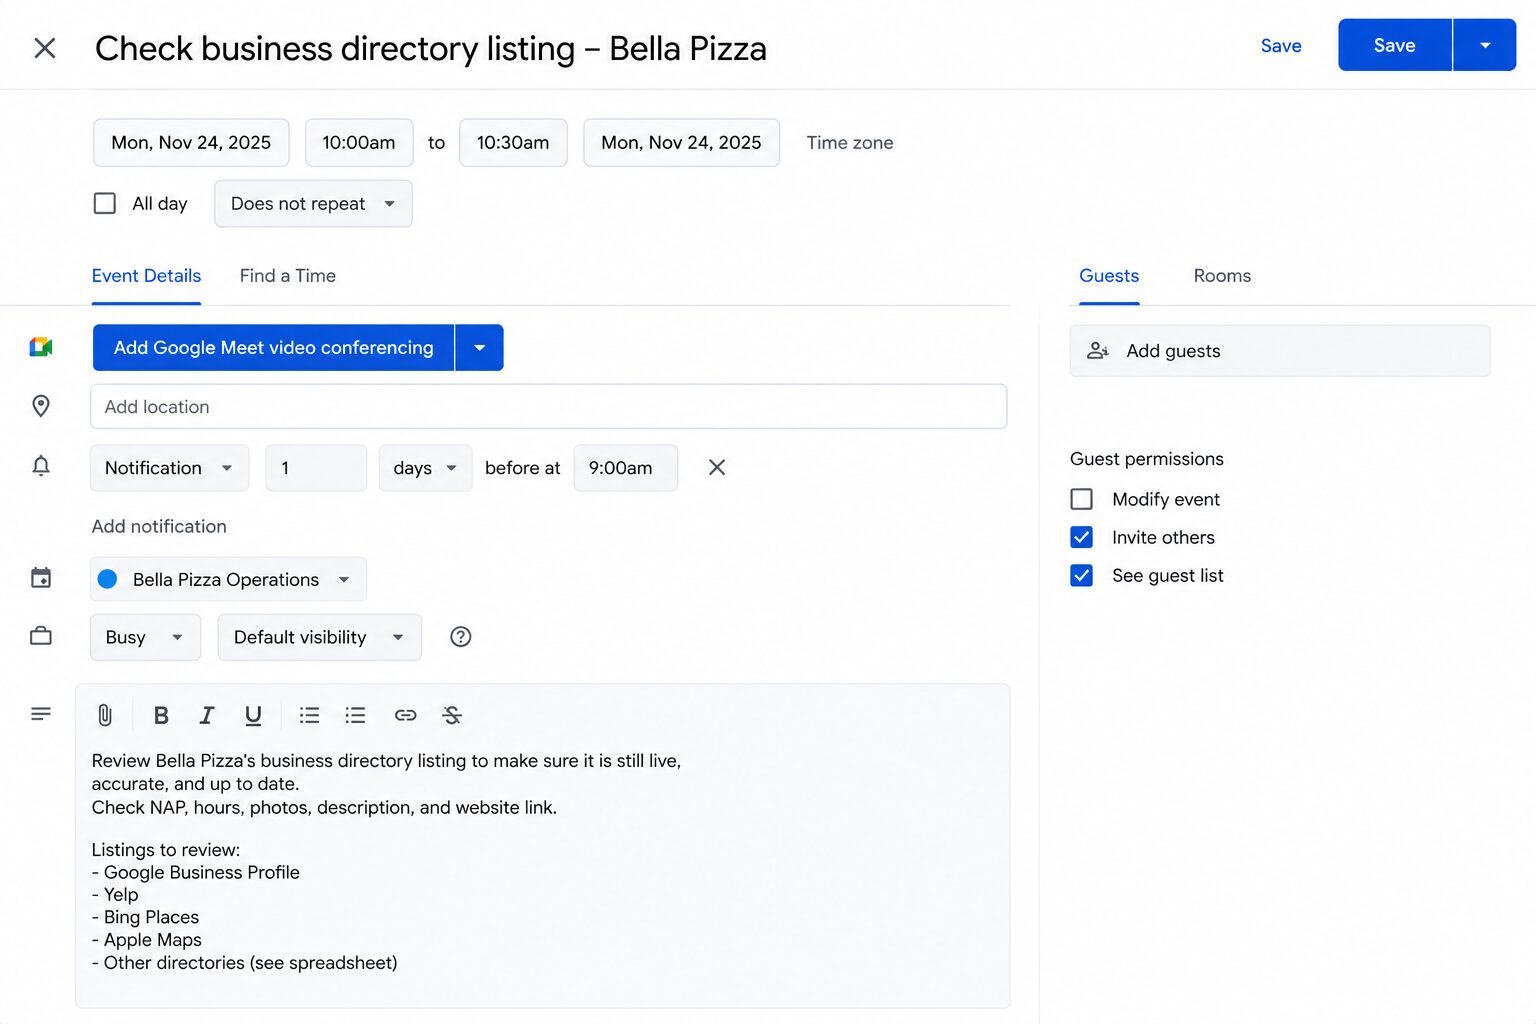Open the Does not repeat dropdown
Image resolution: width=1536 pixels, height=1024 pixels.
(313, 203)
